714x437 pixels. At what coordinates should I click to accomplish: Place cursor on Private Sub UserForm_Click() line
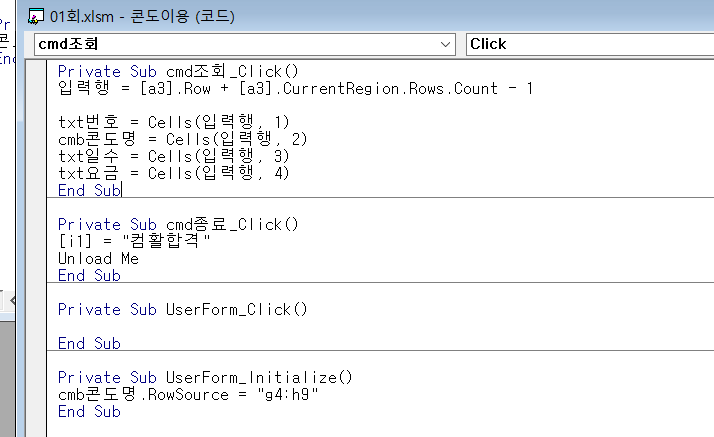182,309
